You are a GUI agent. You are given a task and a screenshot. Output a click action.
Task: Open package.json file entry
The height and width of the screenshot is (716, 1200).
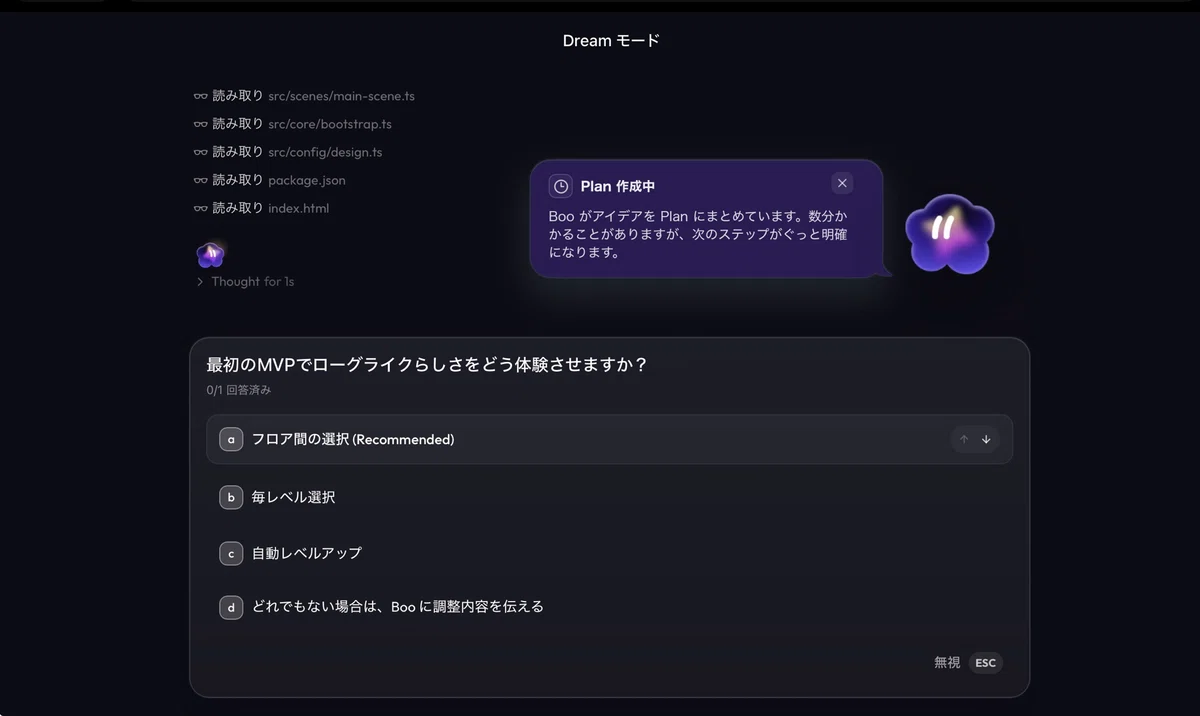coord(307,180)
